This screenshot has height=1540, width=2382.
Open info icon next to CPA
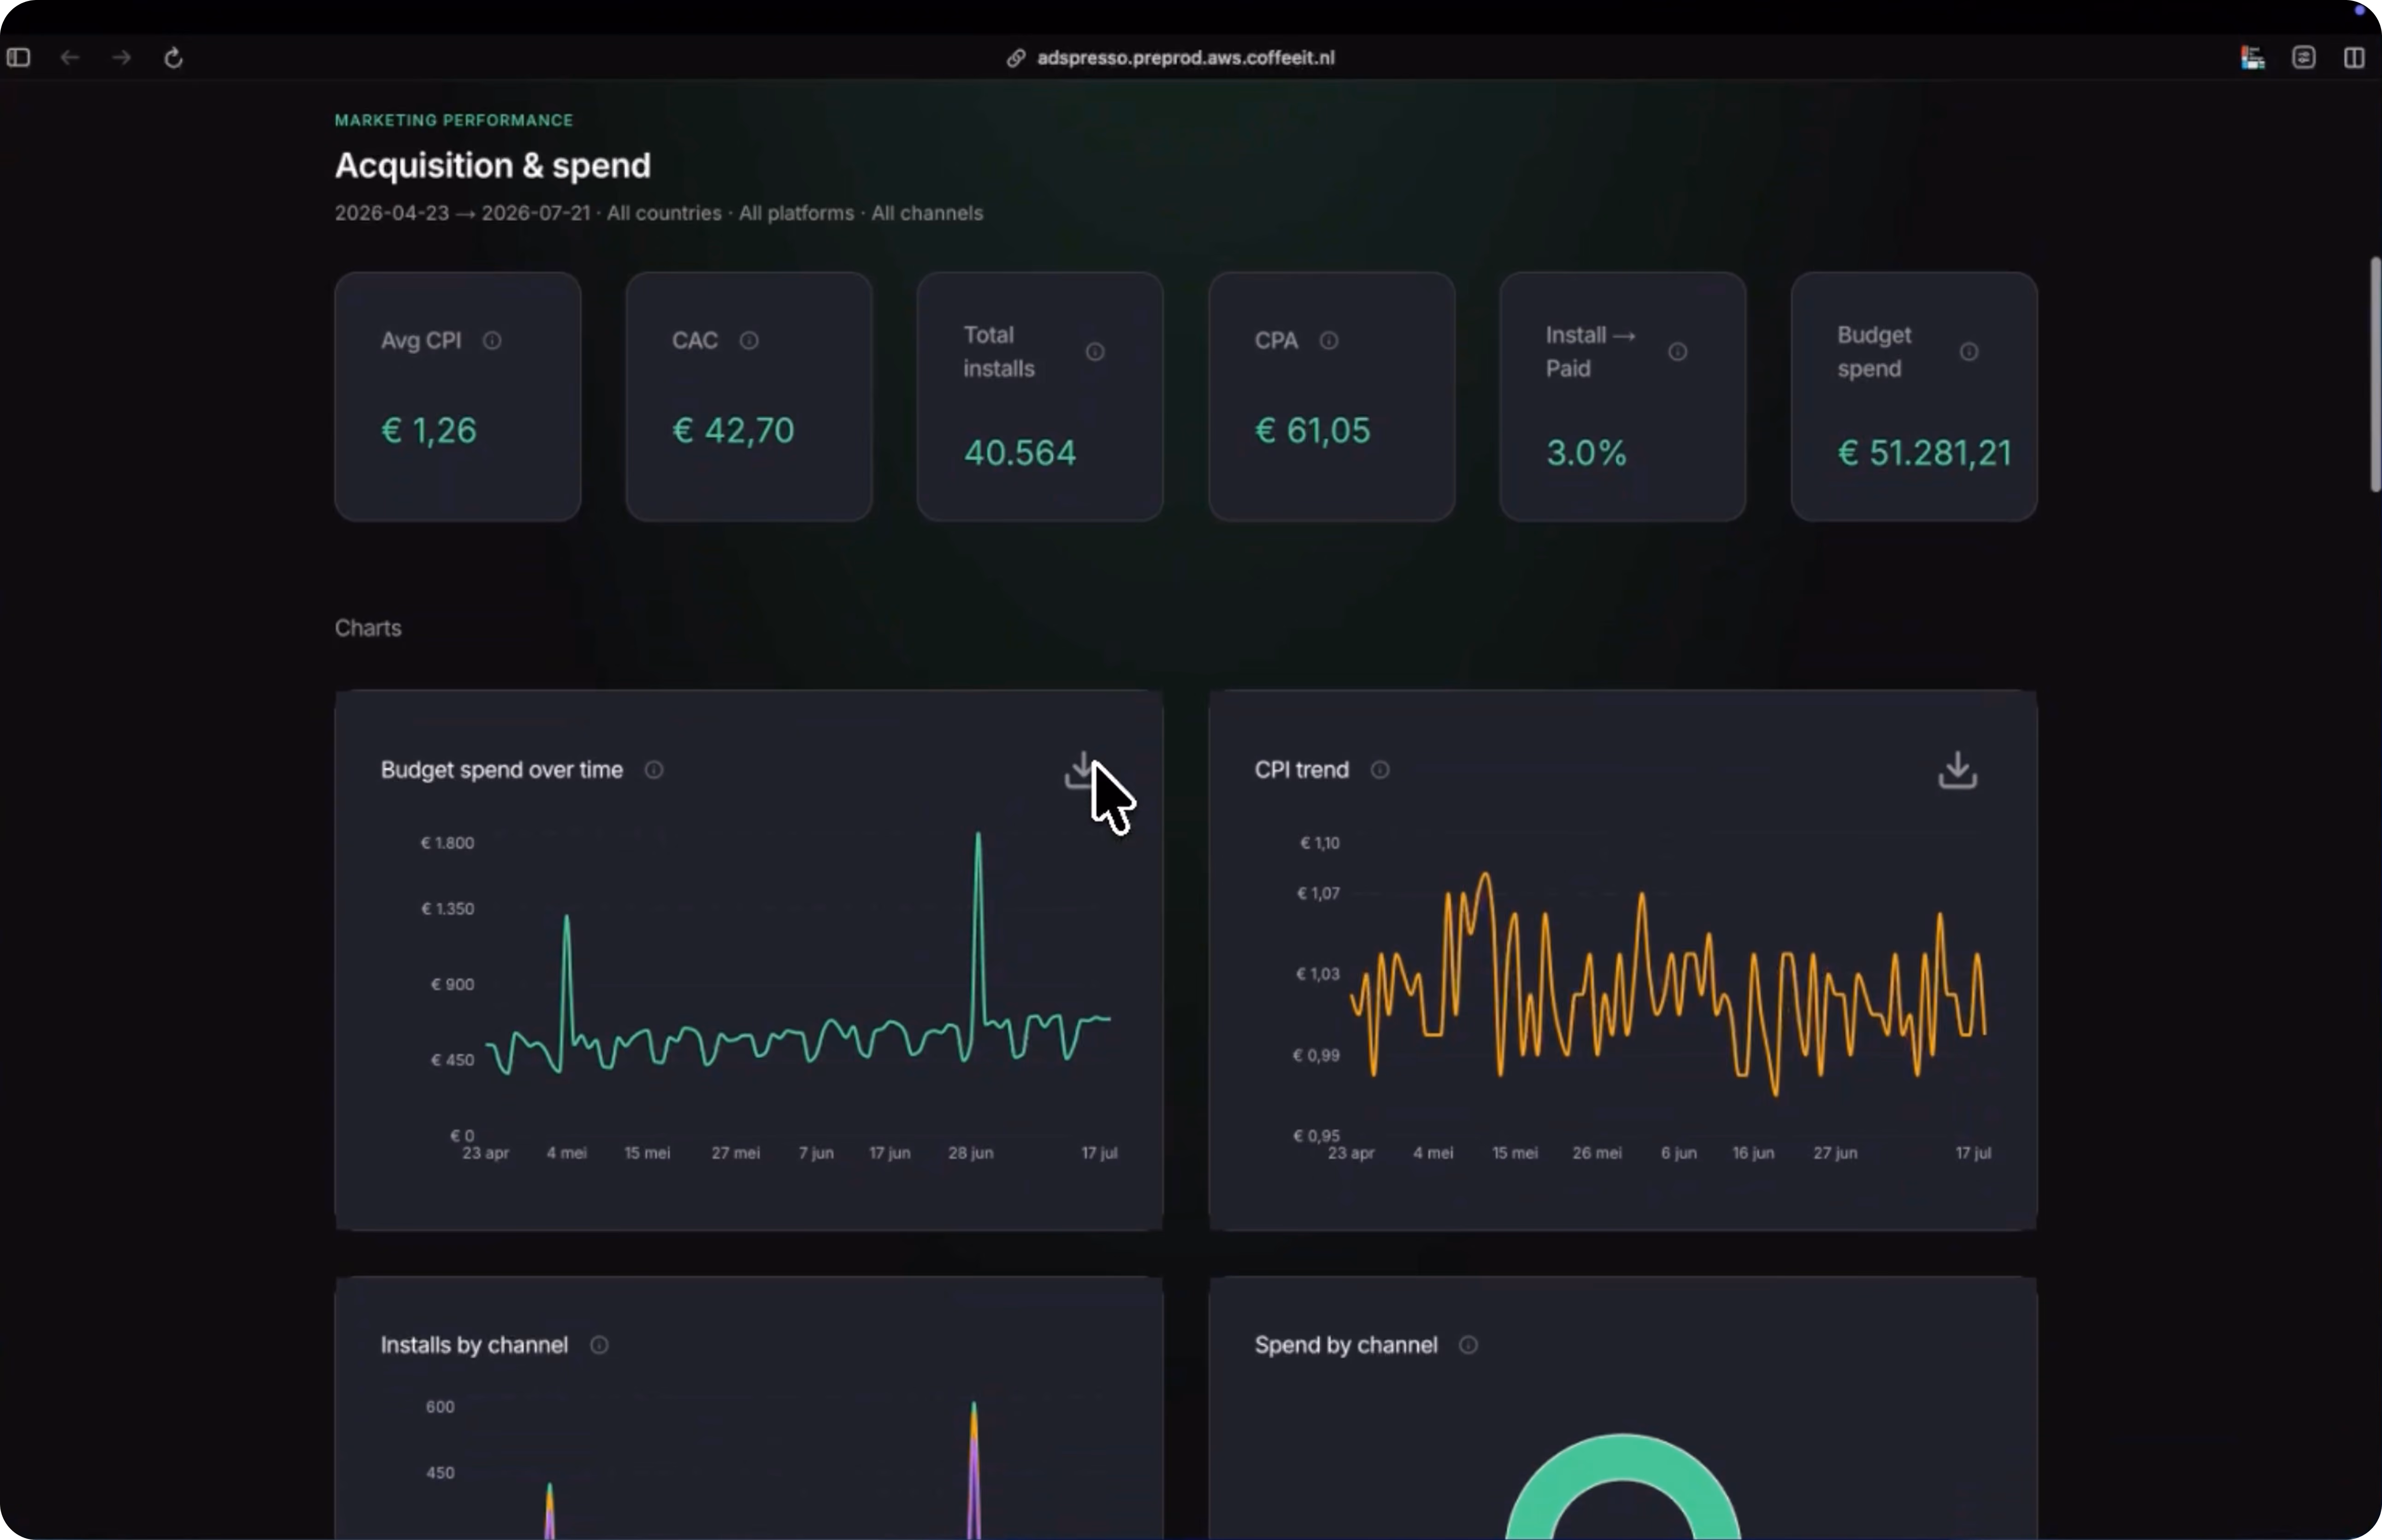(x=1329, y=341)
